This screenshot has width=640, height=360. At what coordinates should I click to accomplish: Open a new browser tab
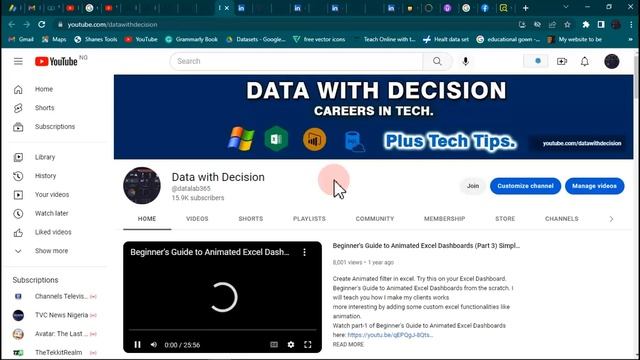(525, 8)
